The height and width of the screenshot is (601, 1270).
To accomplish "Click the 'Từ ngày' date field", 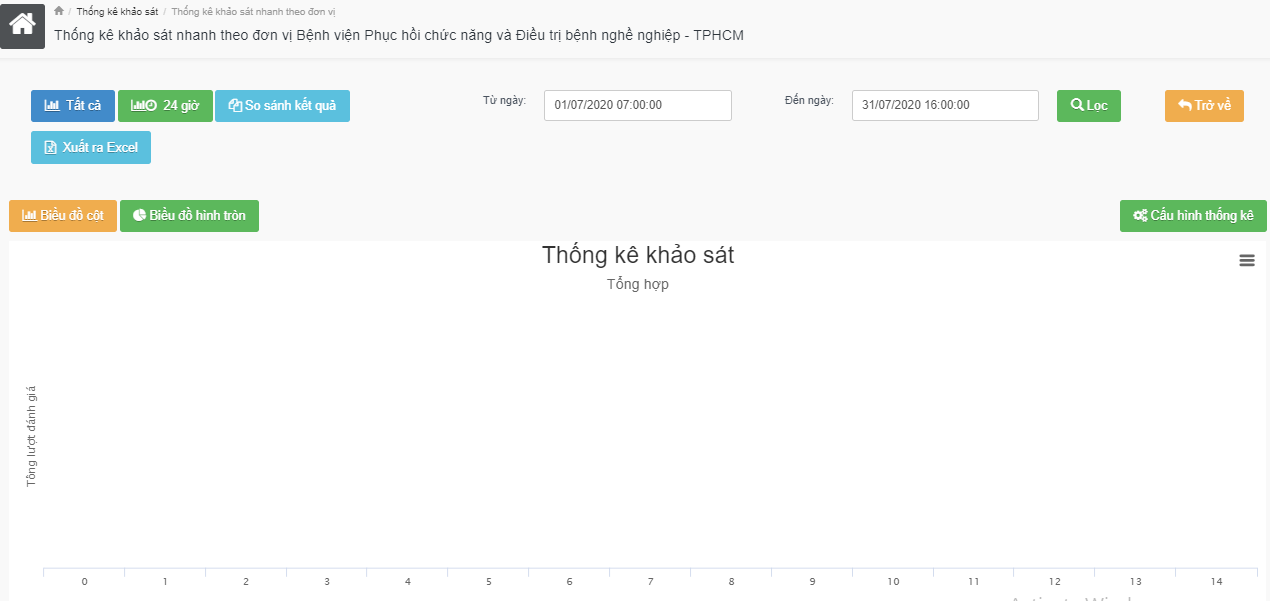I will click(638, 105).
